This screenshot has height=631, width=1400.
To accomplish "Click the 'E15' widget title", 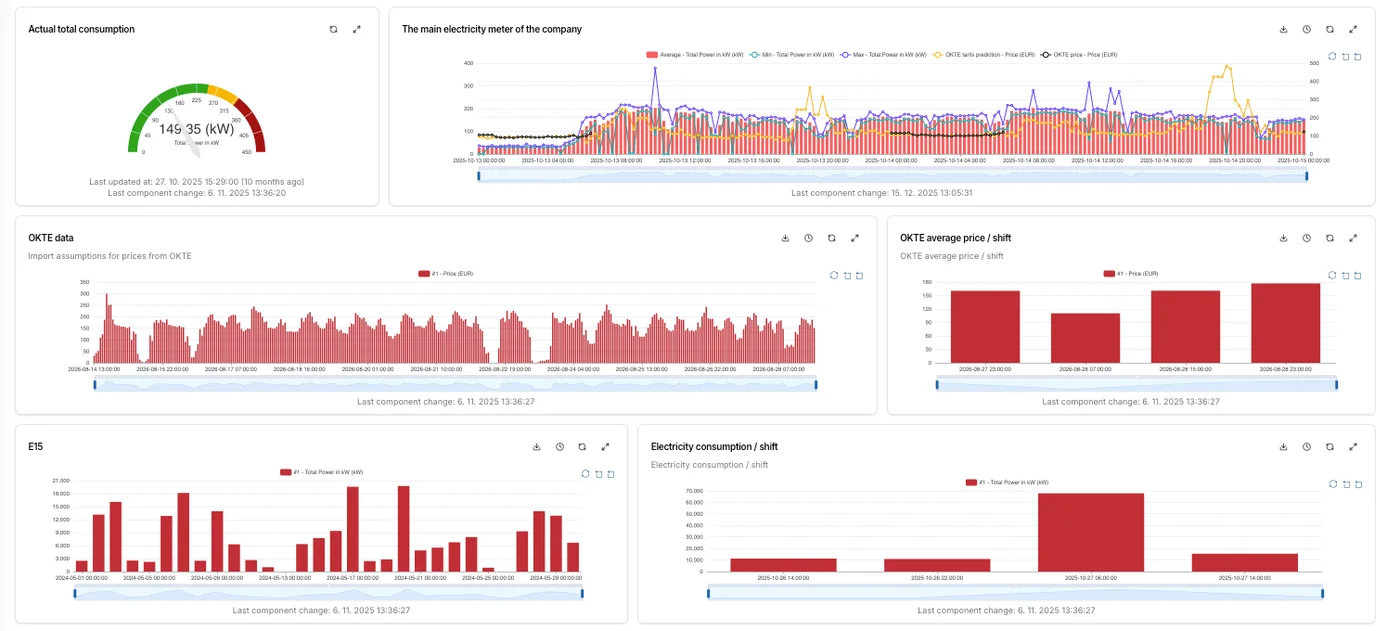I will point(35,447).
